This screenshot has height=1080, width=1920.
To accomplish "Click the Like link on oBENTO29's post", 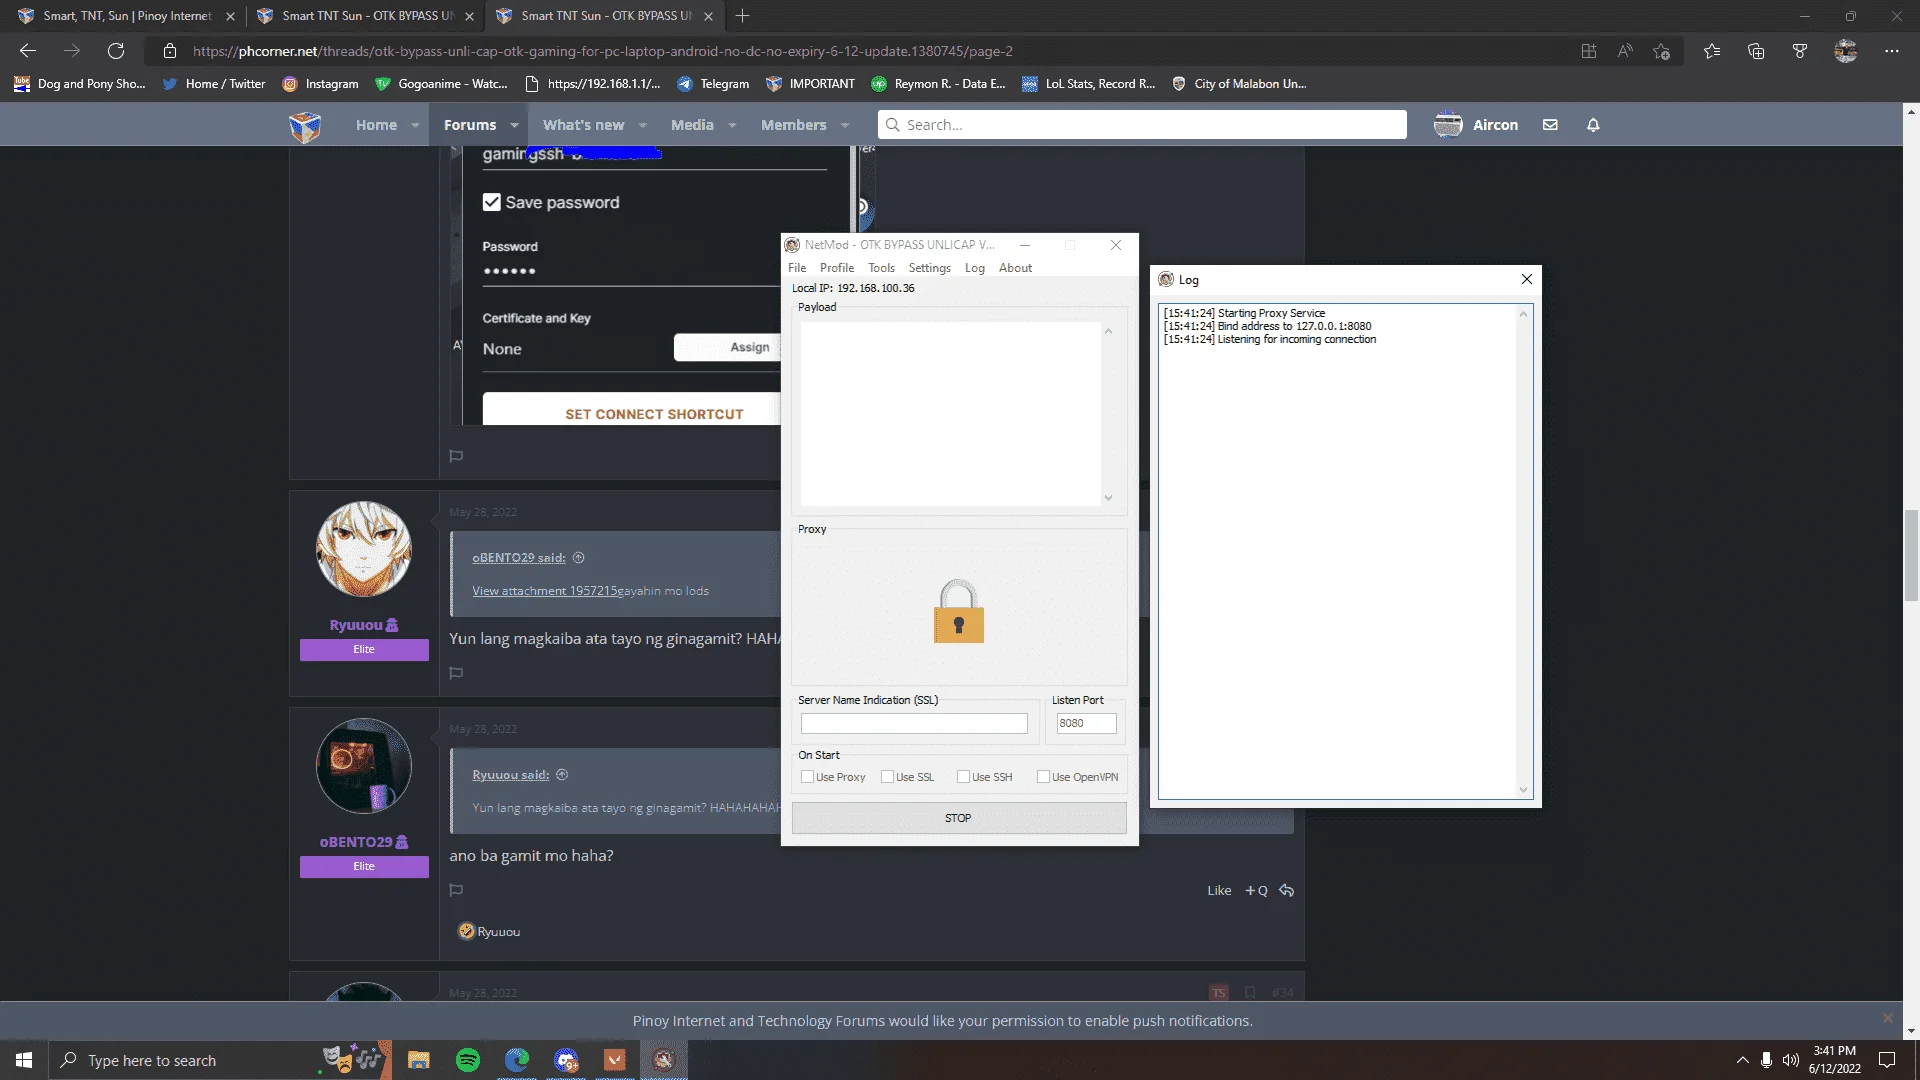I will tap(1219, 890).
